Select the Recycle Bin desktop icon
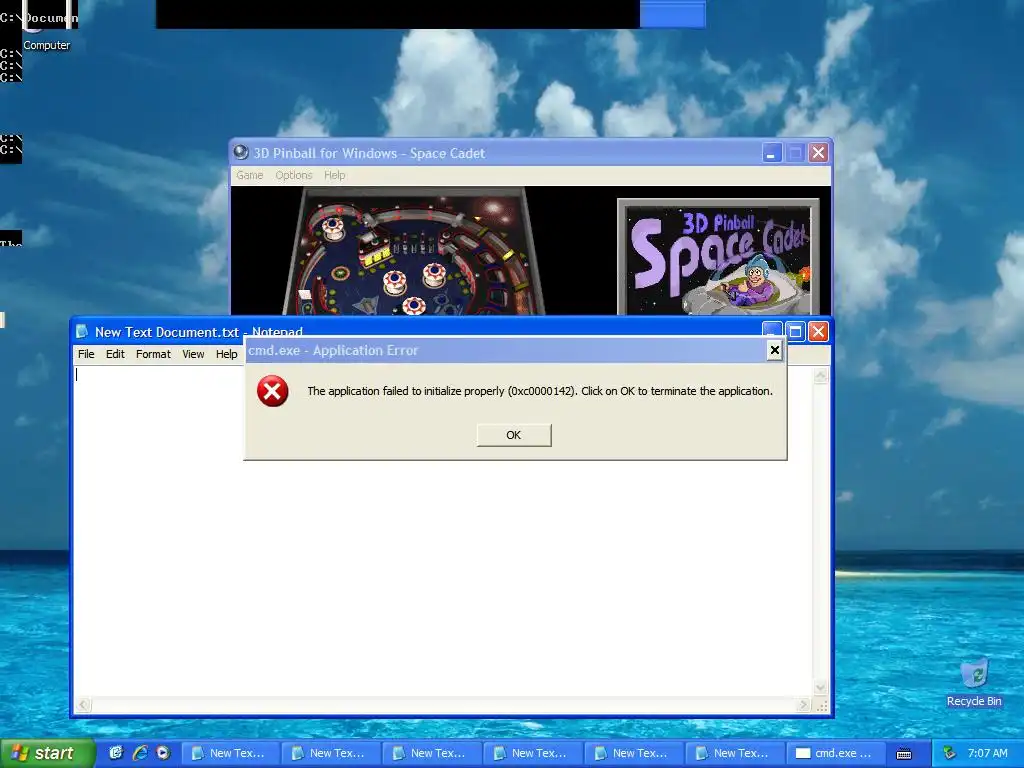 tap(974, 682)
